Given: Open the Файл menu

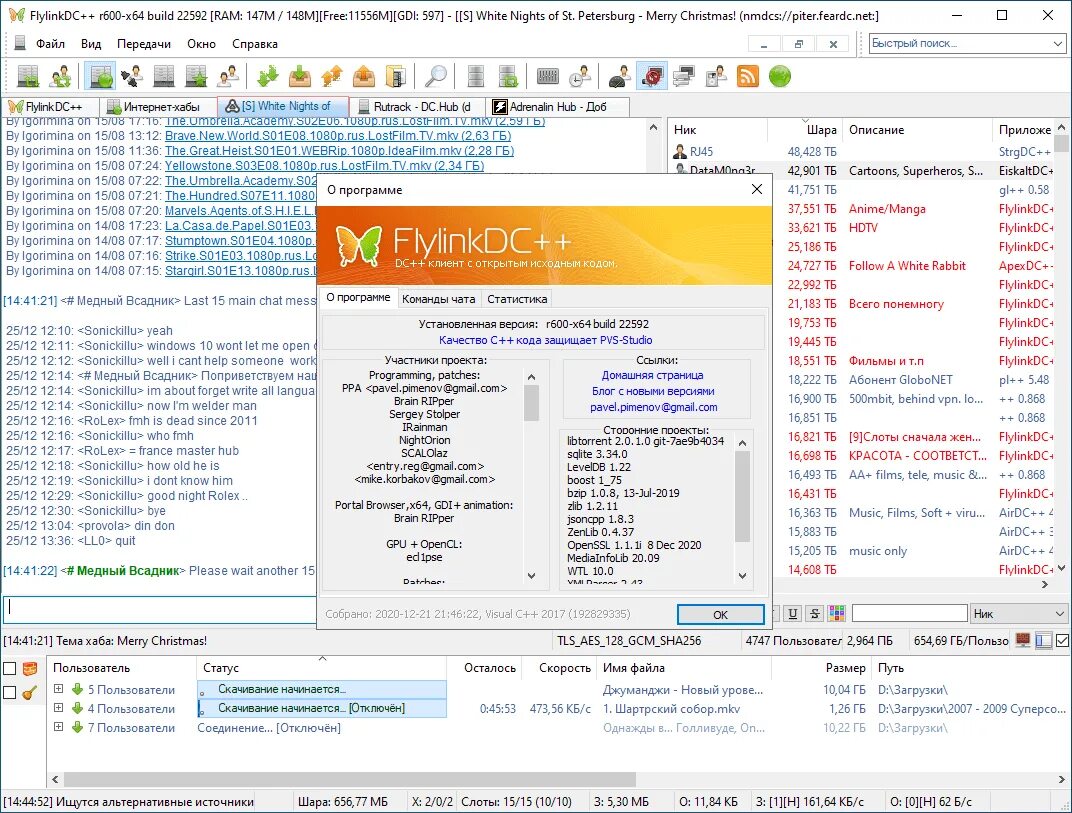Looking at the screenshot, I should click(x=50, y=44).
